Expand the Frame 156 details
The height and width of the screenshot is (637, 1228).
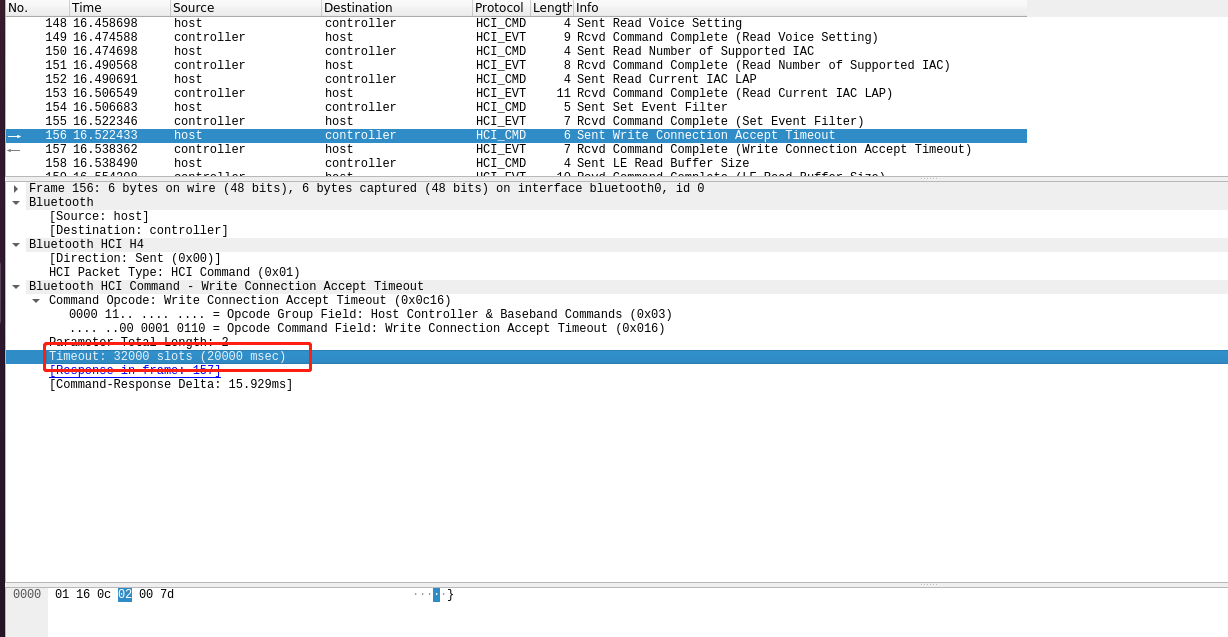15,187
